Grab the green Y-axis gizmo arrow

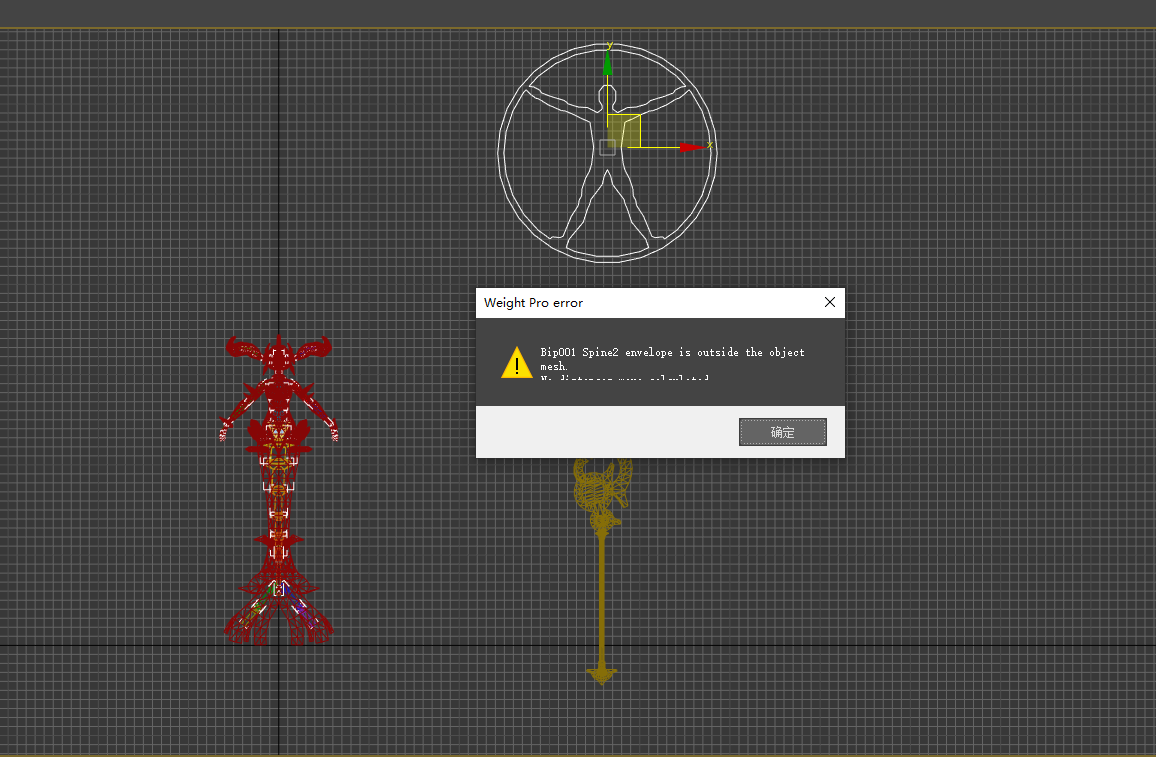coord(607,63)
